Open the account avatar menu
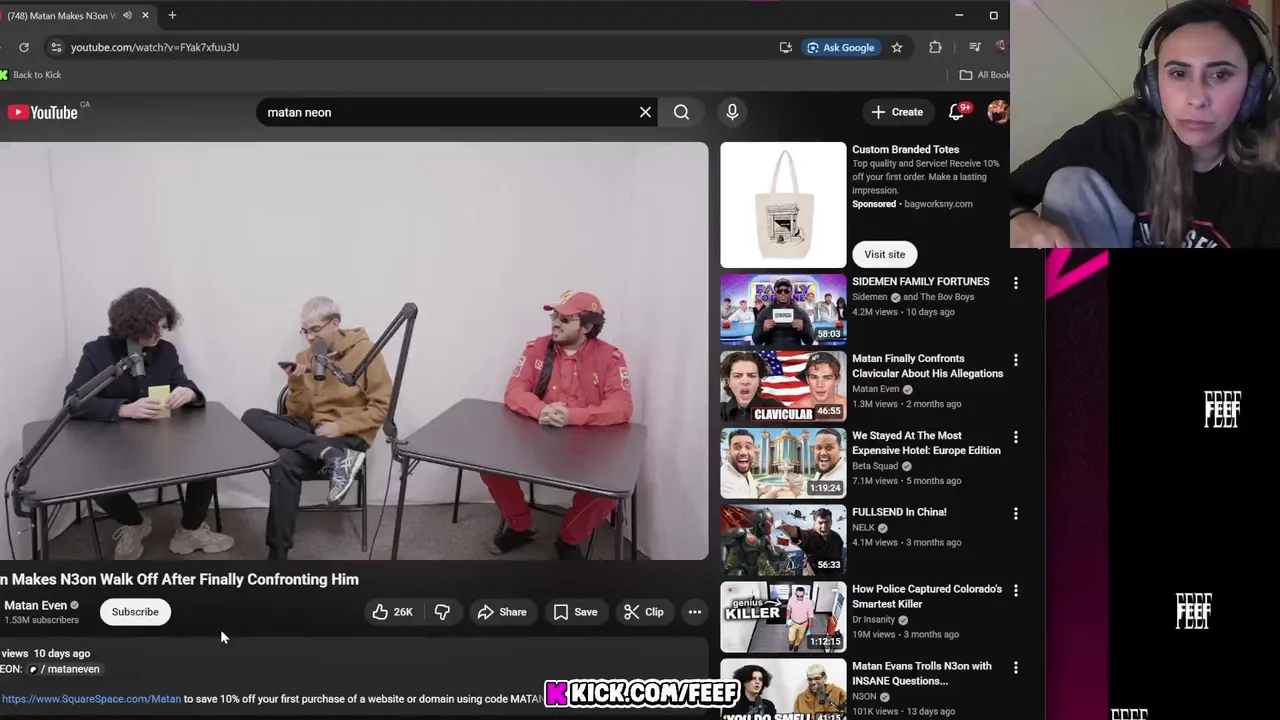1280x720 pixels. click(997, 112)
